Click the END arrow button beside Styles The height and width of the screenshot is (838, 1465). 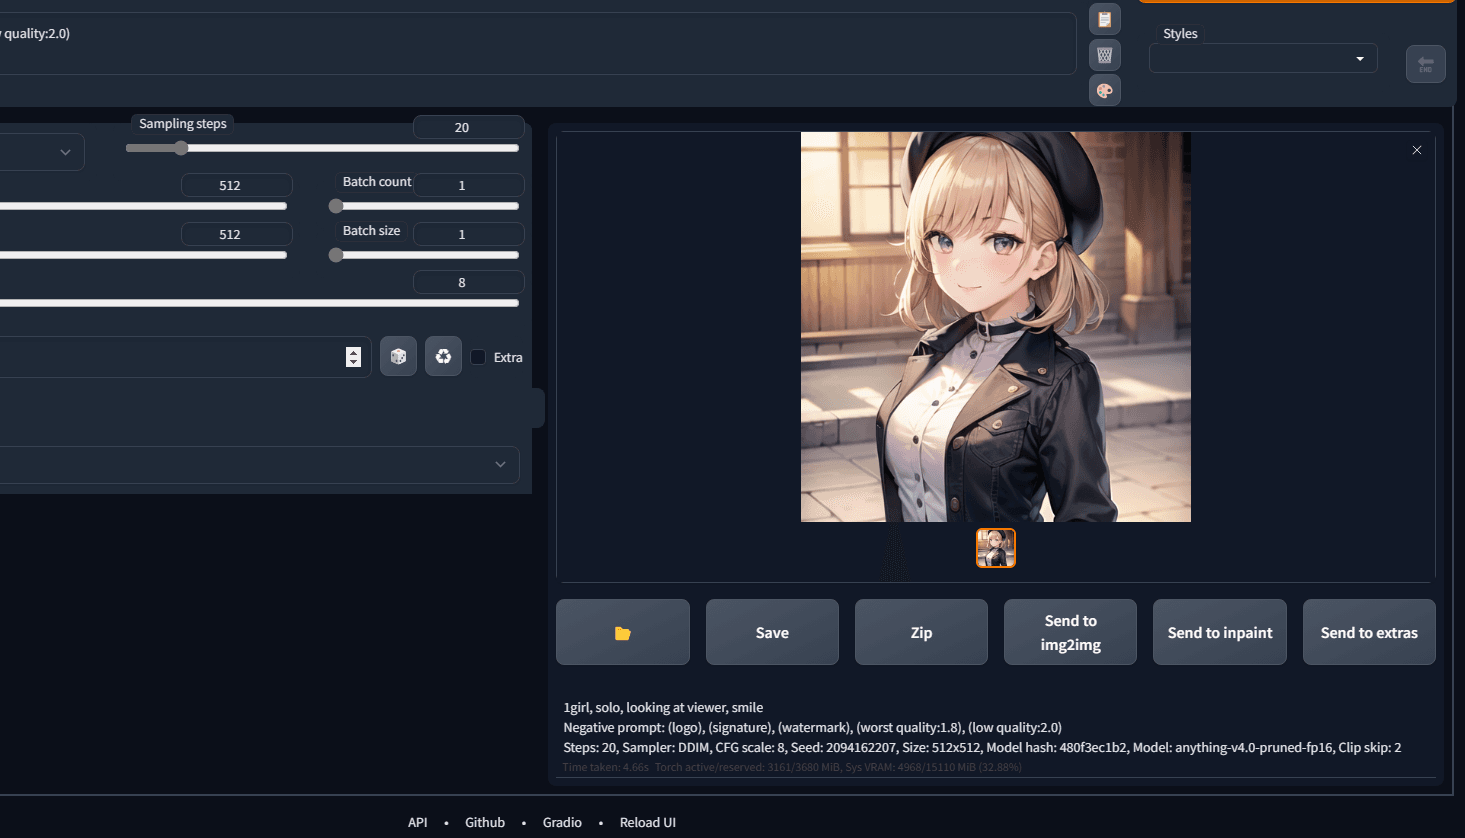point(1425,64)
